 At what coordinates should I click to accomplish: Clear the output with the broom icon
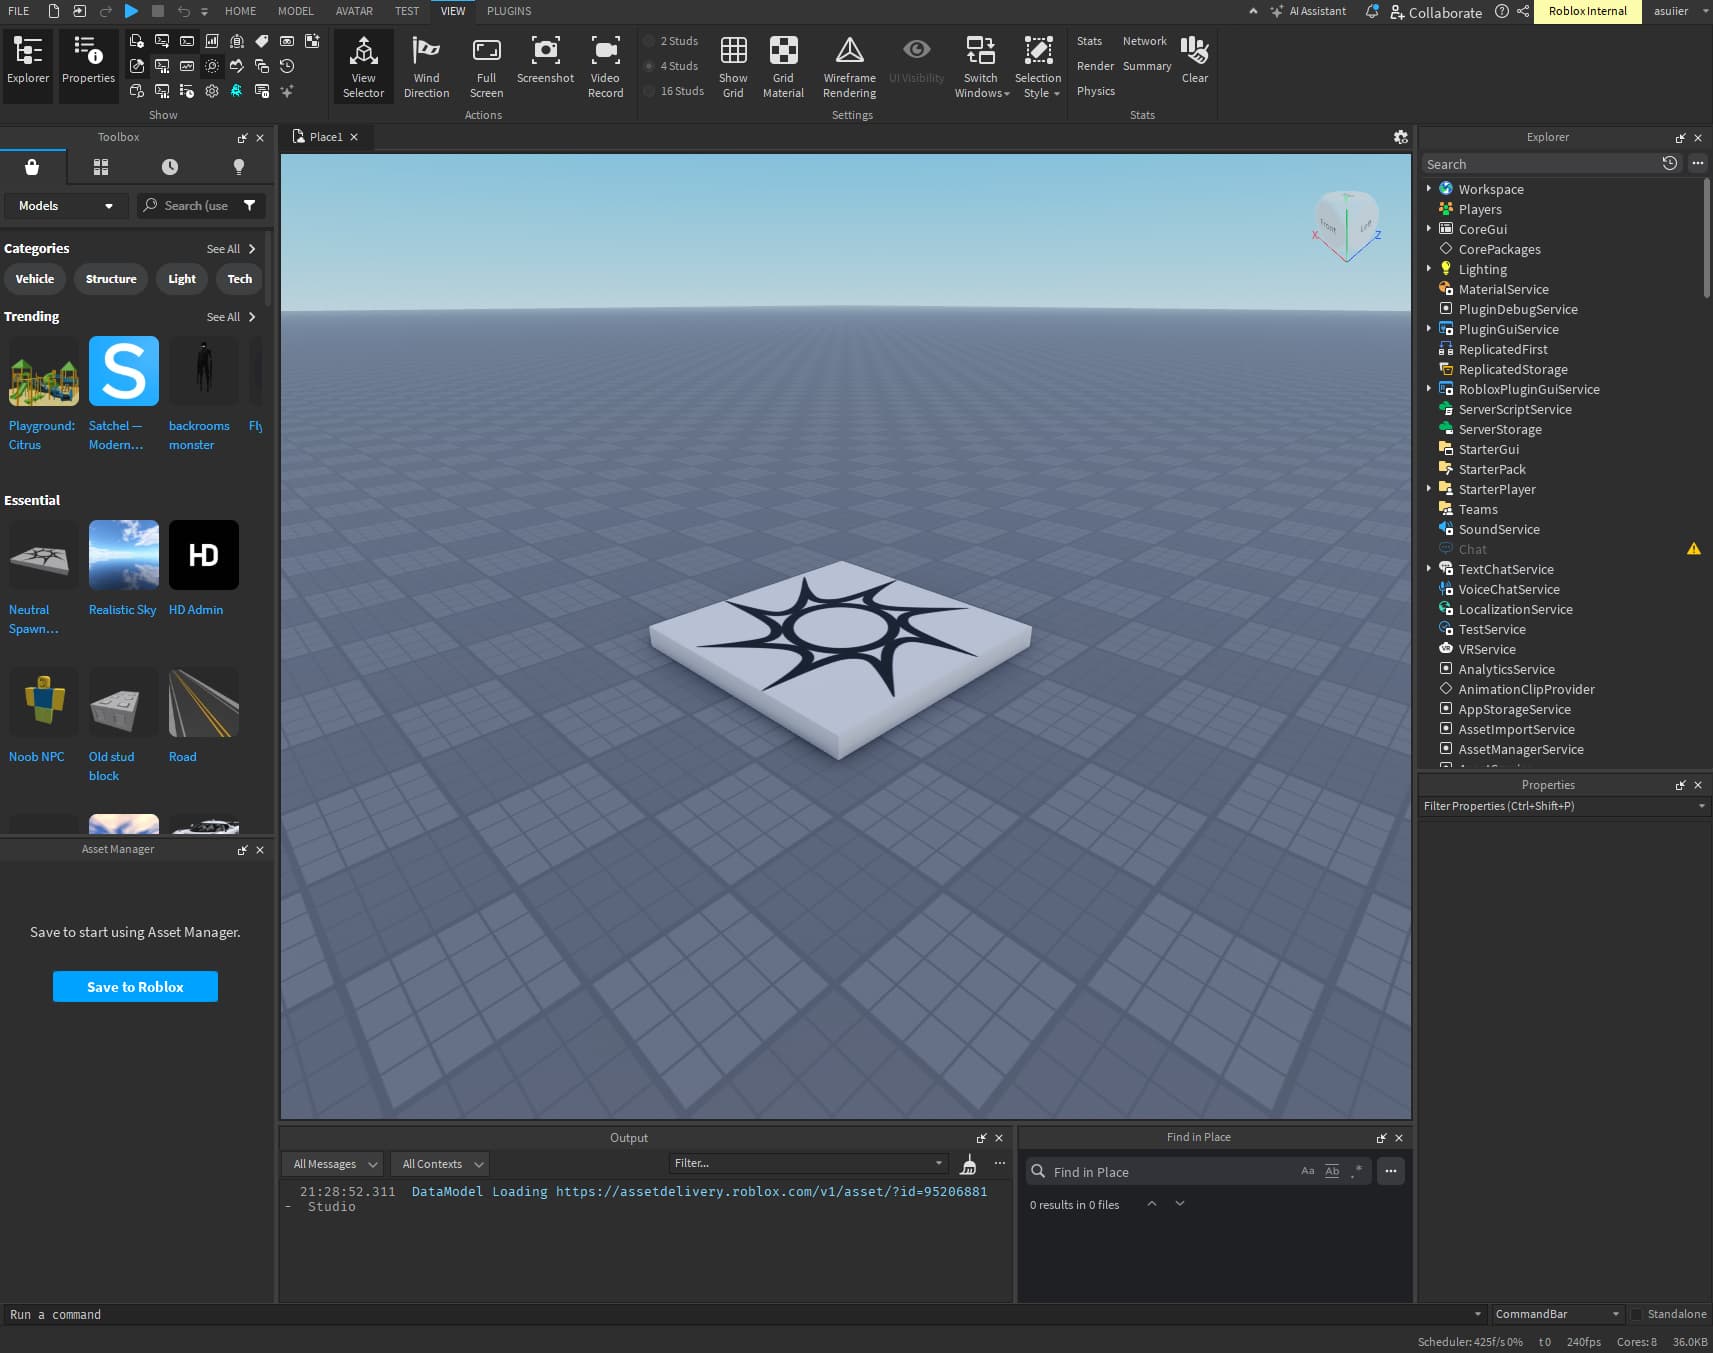[968, 1164]
